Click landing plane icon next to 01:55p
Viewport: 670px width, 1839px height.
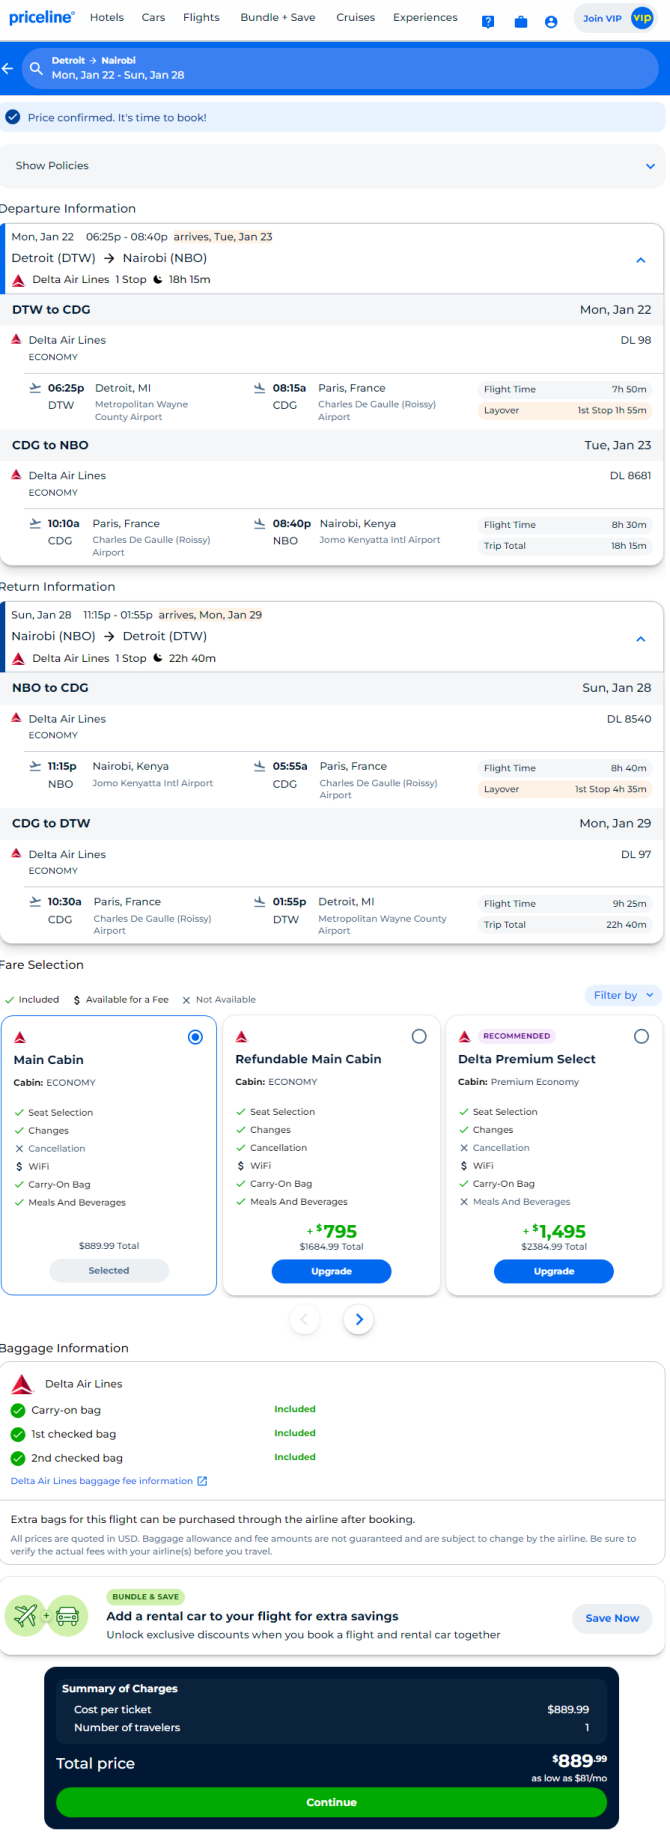(260, 902)
